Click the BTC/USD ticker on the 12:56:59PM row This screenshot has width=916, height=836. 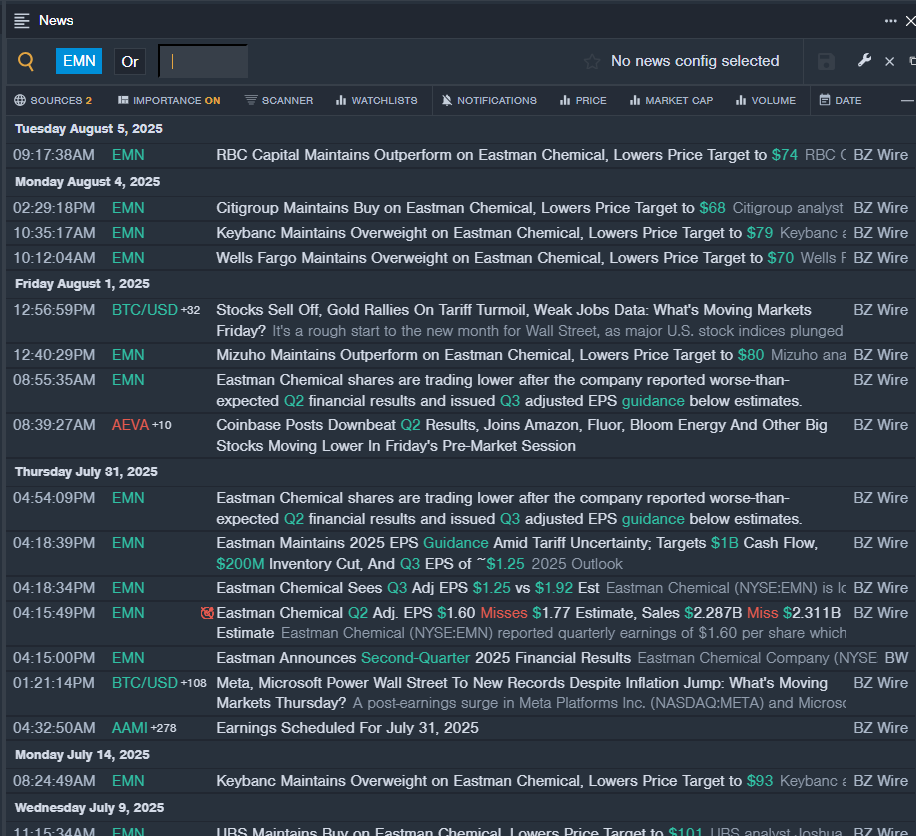pyautogui.click(x=144, y=310)
